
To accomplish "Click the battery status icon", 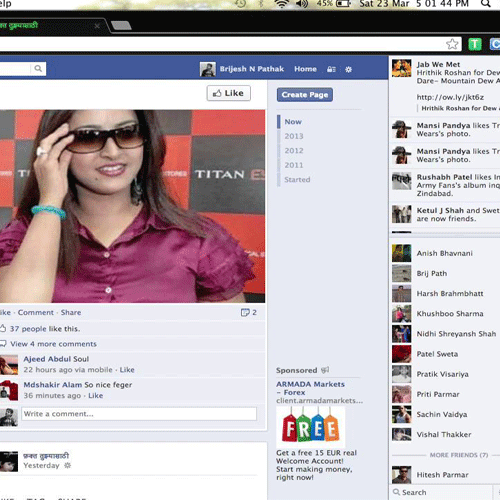I will click(343, 3).
